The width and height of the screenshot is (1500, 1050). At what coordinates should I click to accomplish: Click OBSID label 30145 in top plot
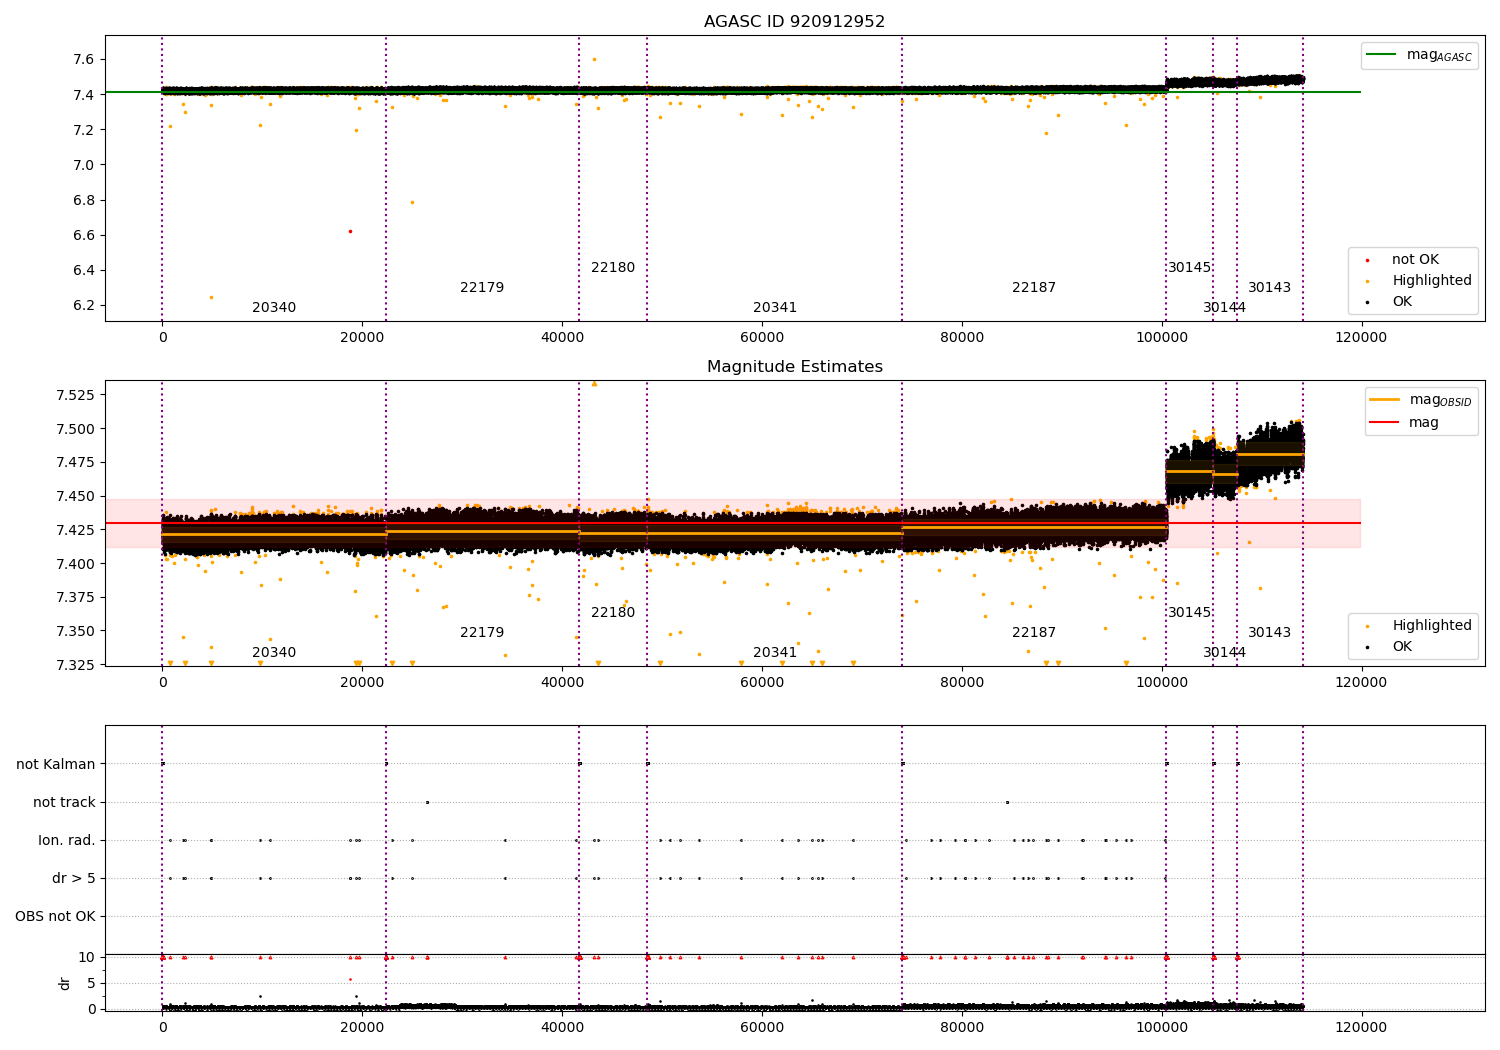click(1190, 267)
